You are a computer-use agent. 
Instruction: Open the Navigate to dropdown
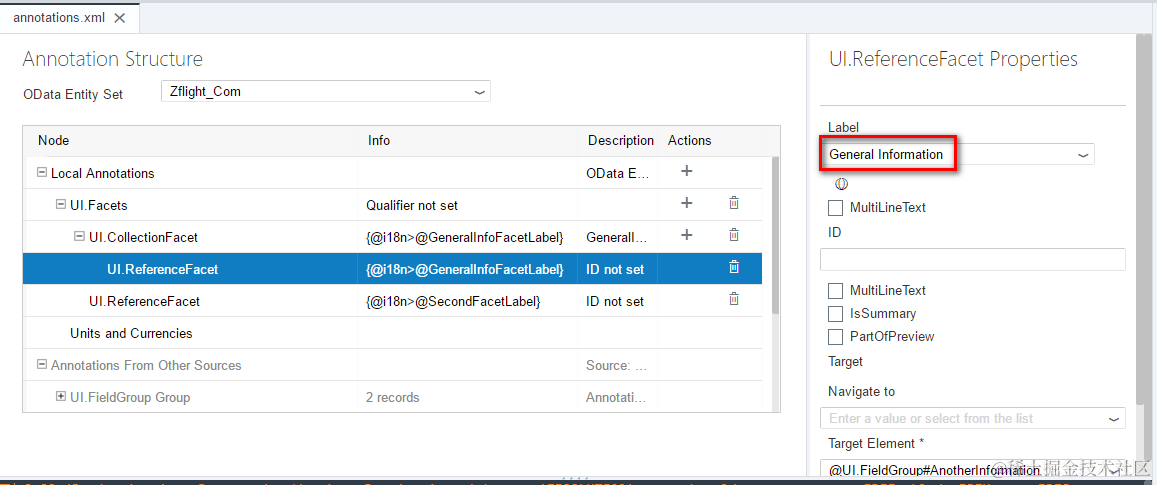pyautogui.click(x=1114, y=419)
